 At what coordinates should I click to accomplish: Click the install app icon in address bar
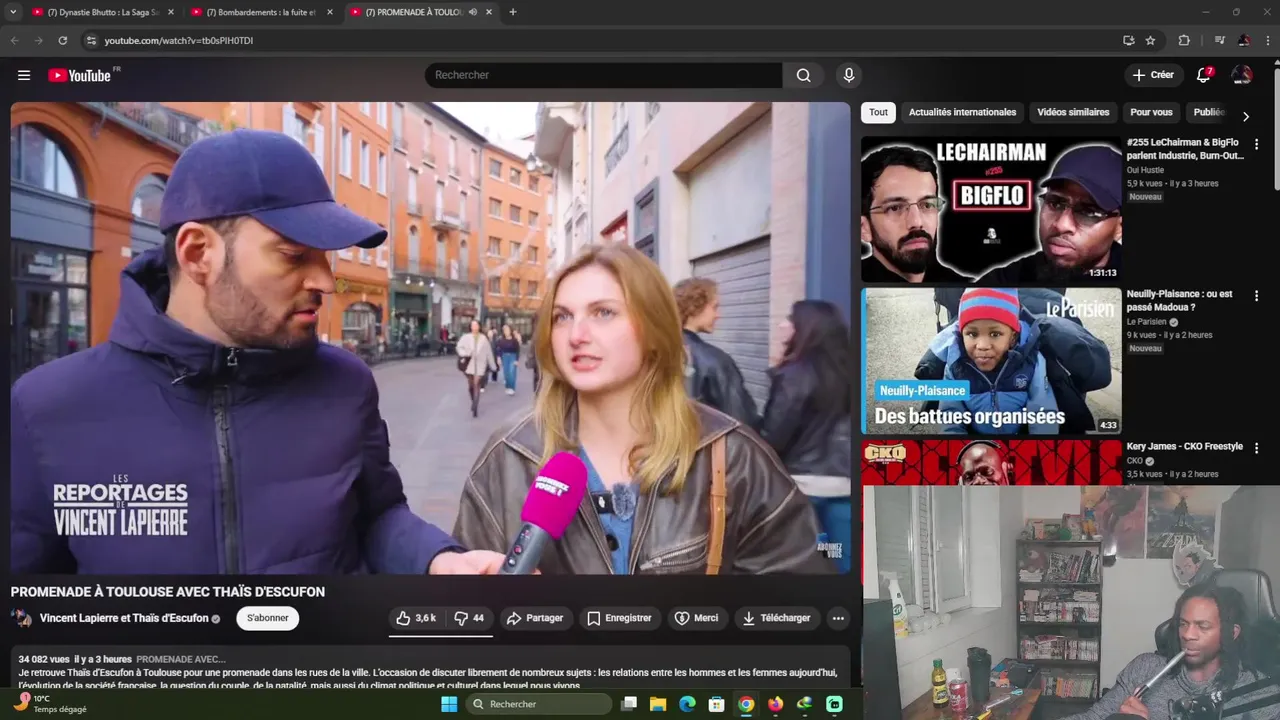pos(1128,40)
